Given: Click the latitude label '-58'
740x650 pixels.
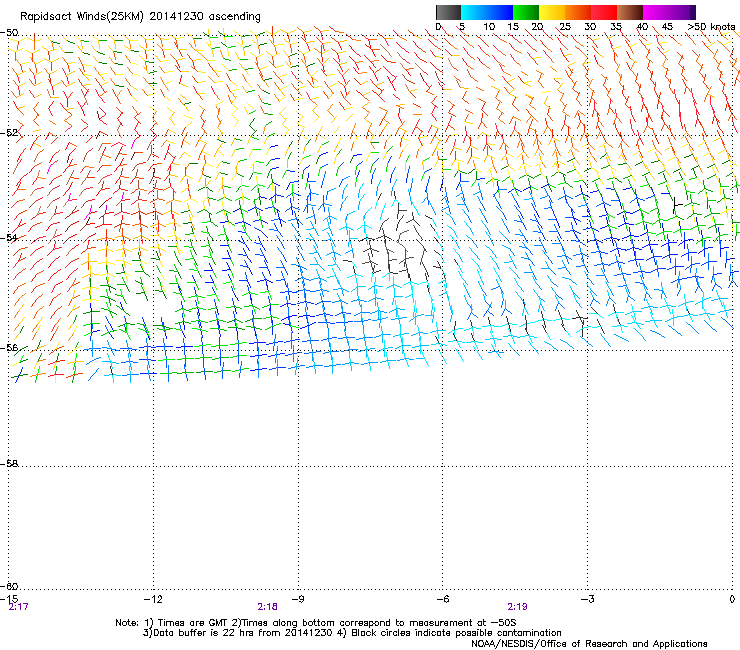Looking at the screenshot, I should pos(9,464).
